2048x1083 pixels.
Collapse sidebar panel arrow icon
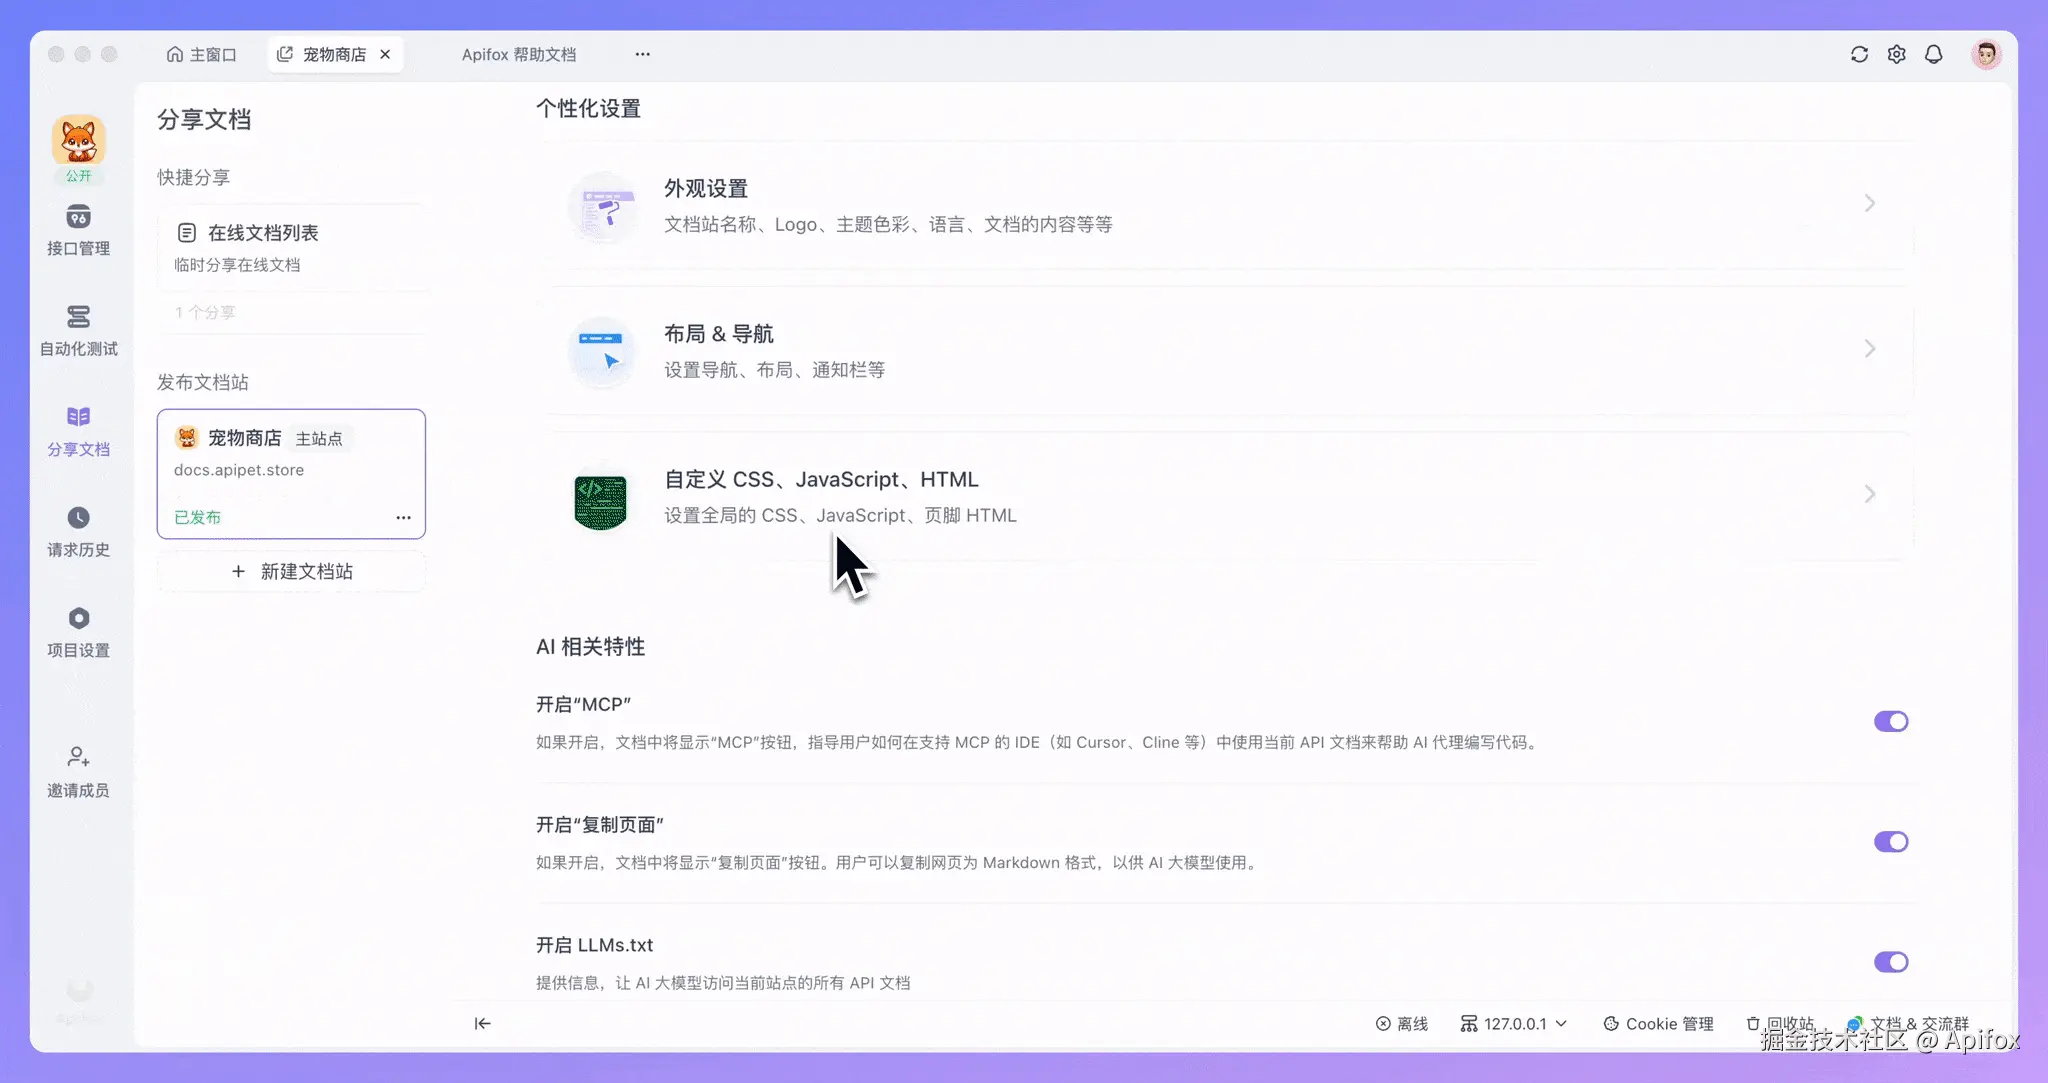pyautogui.click(x=482, y=1023)
